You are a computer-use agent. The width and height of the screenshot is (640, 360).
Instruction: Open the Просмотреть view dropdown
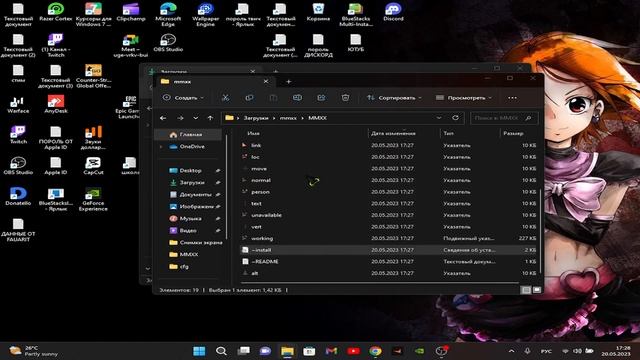pyautogui.click(x=464, y=98)
